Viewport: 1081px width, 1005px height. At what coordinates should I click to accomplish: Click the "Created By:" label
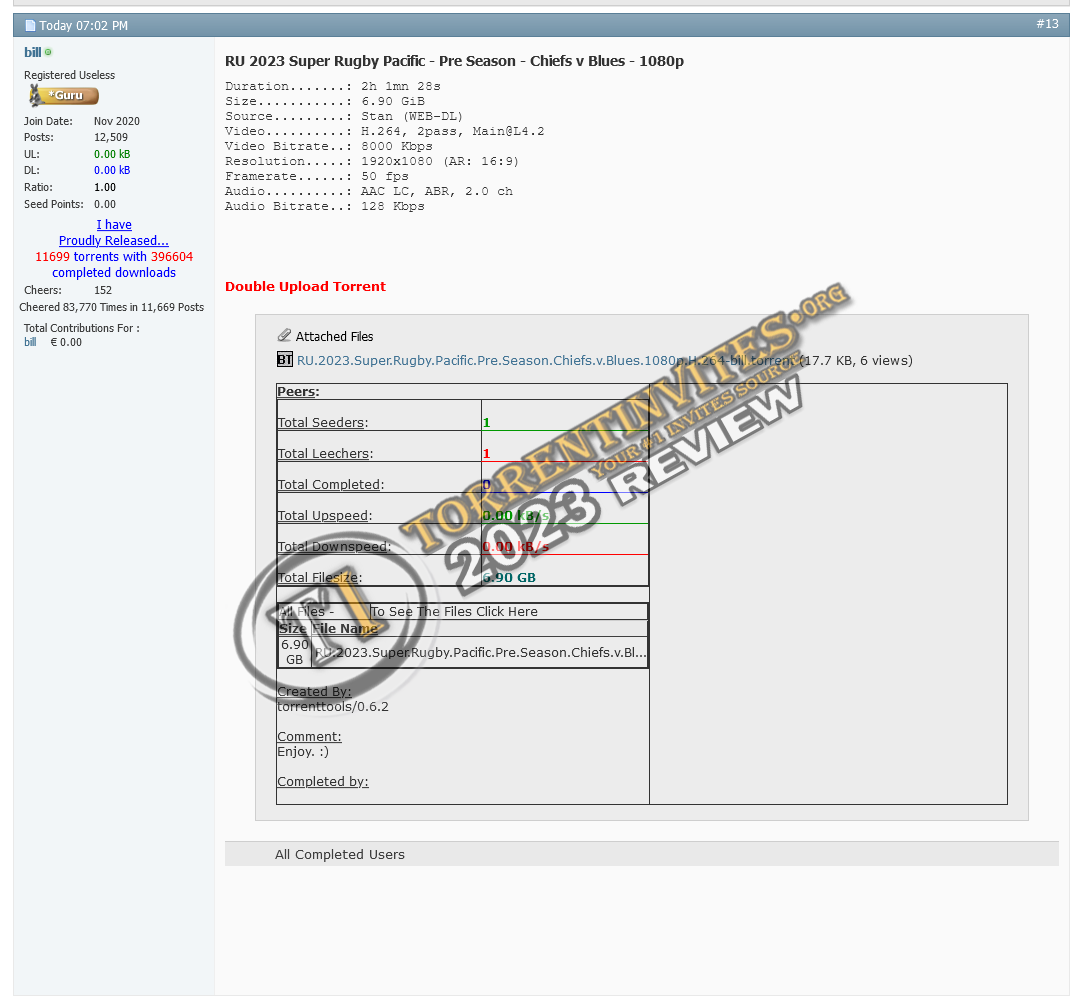(314, 692)
